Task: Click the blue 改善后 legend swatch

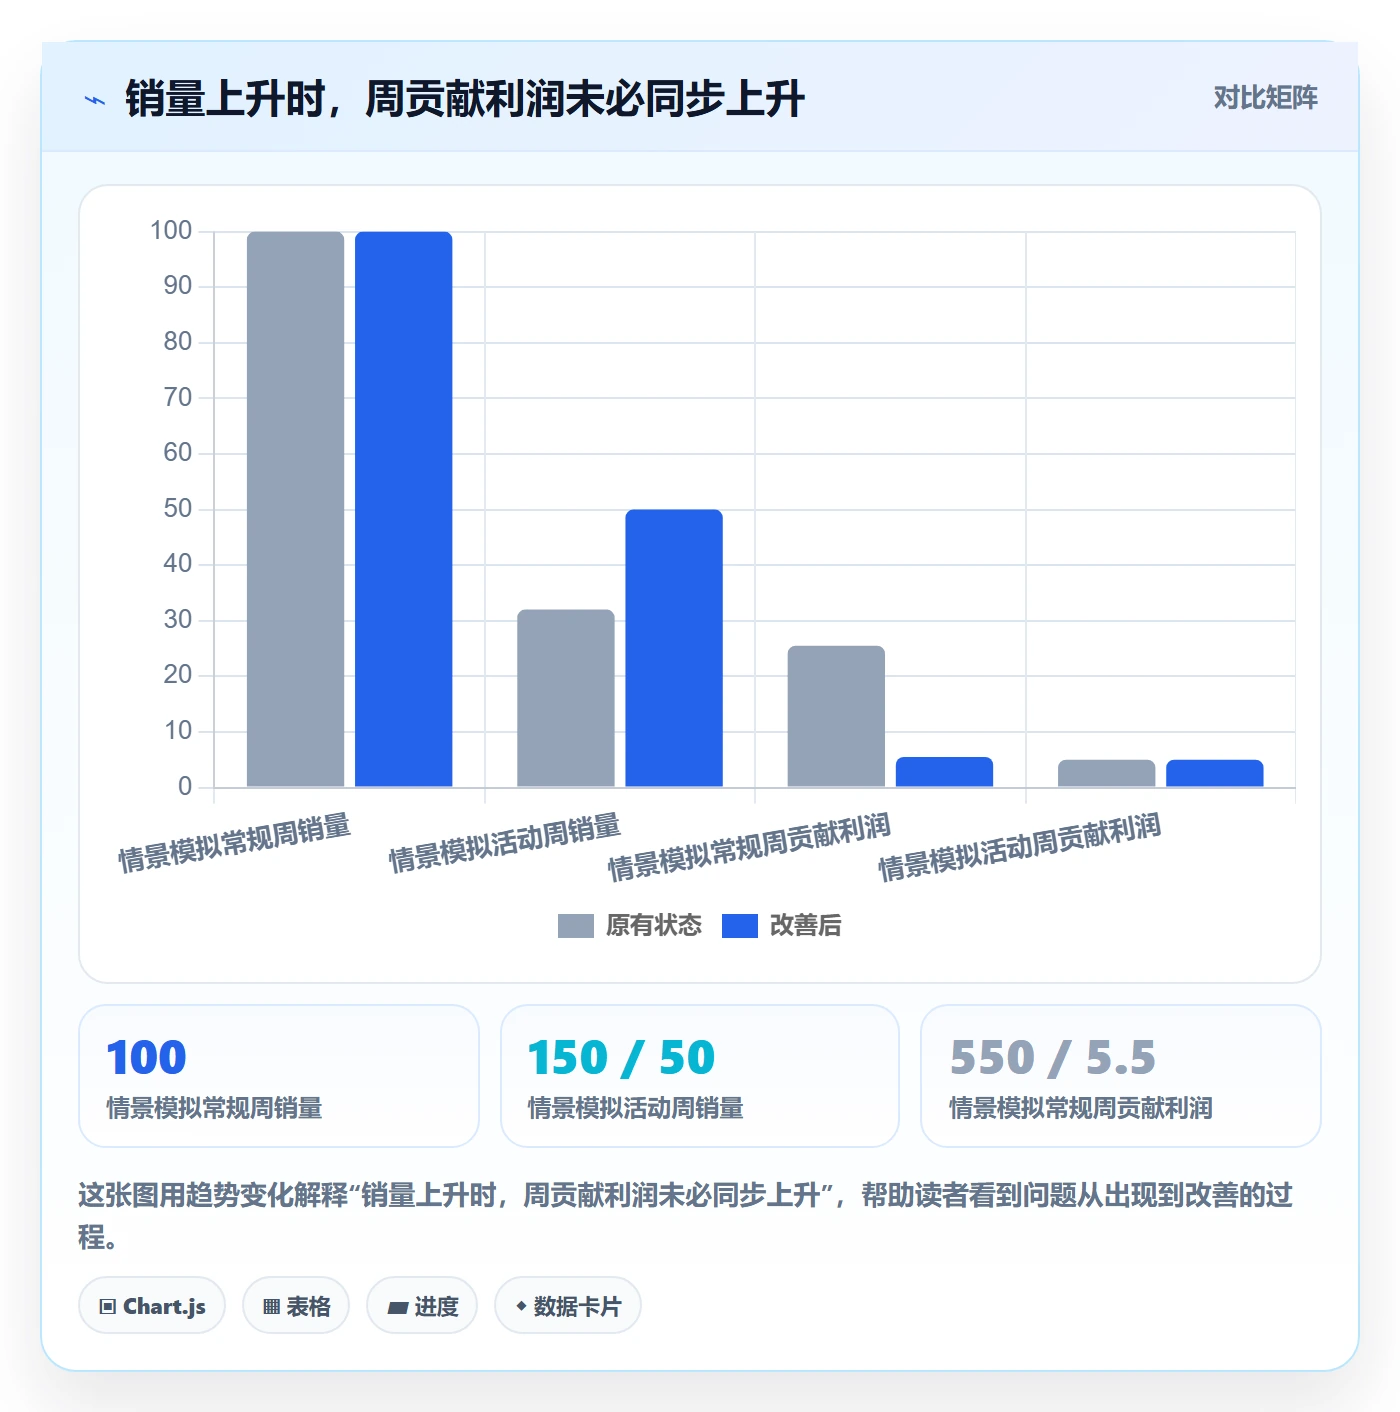Action: (x=740, y=926)
